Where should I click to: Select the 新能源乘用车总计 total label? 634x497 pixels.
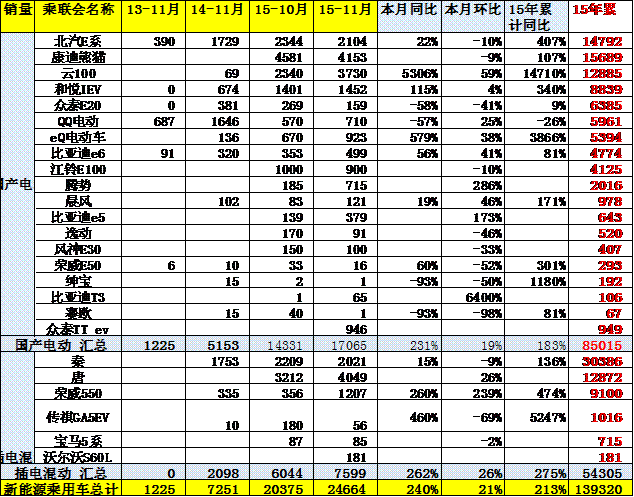pos(61,489)
